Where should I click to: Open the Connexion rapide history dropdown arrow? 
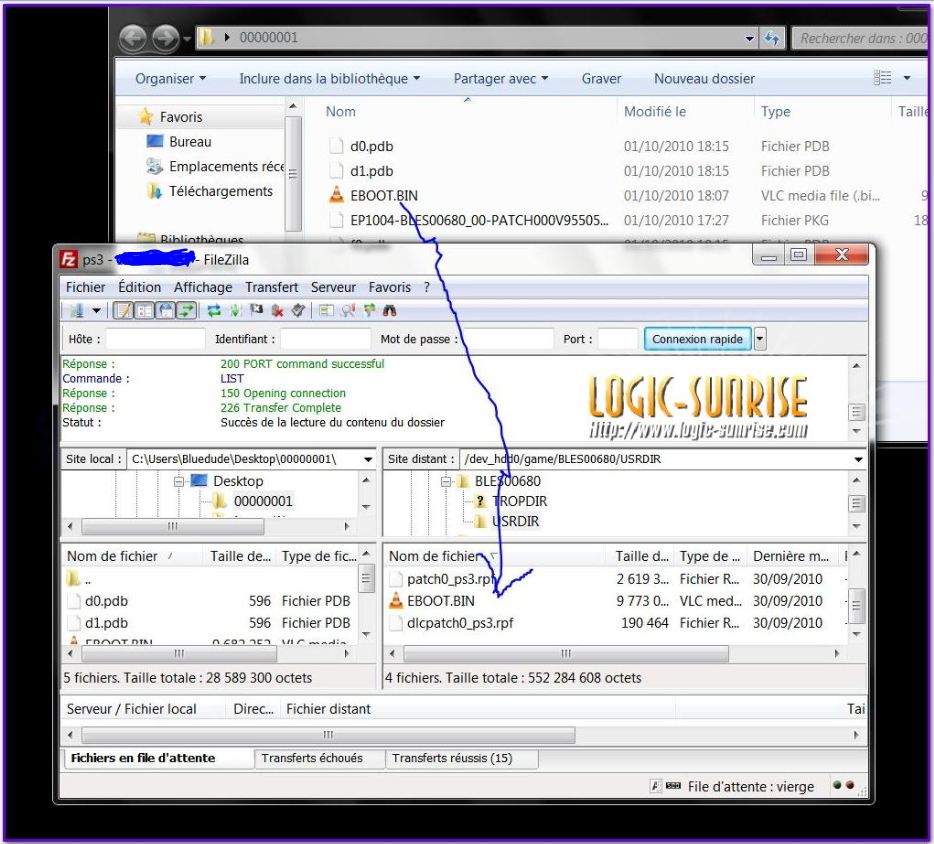pos(758,339)
